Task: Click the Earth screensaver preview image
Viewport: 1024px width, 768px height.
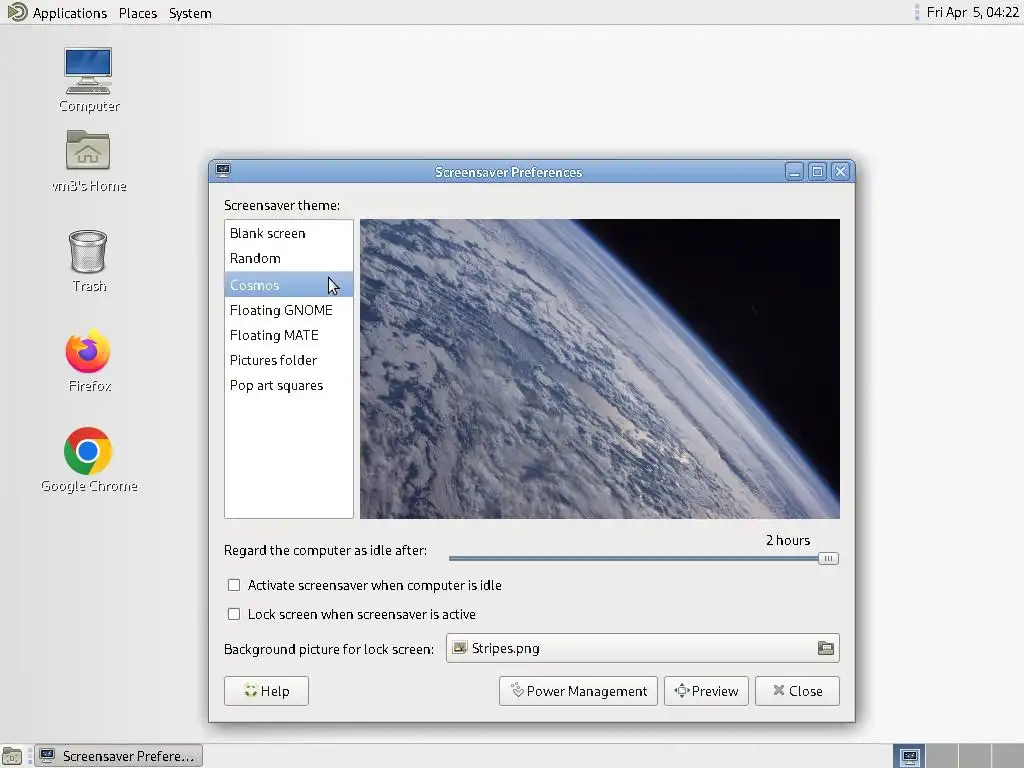Action: [x=600, y=369]
